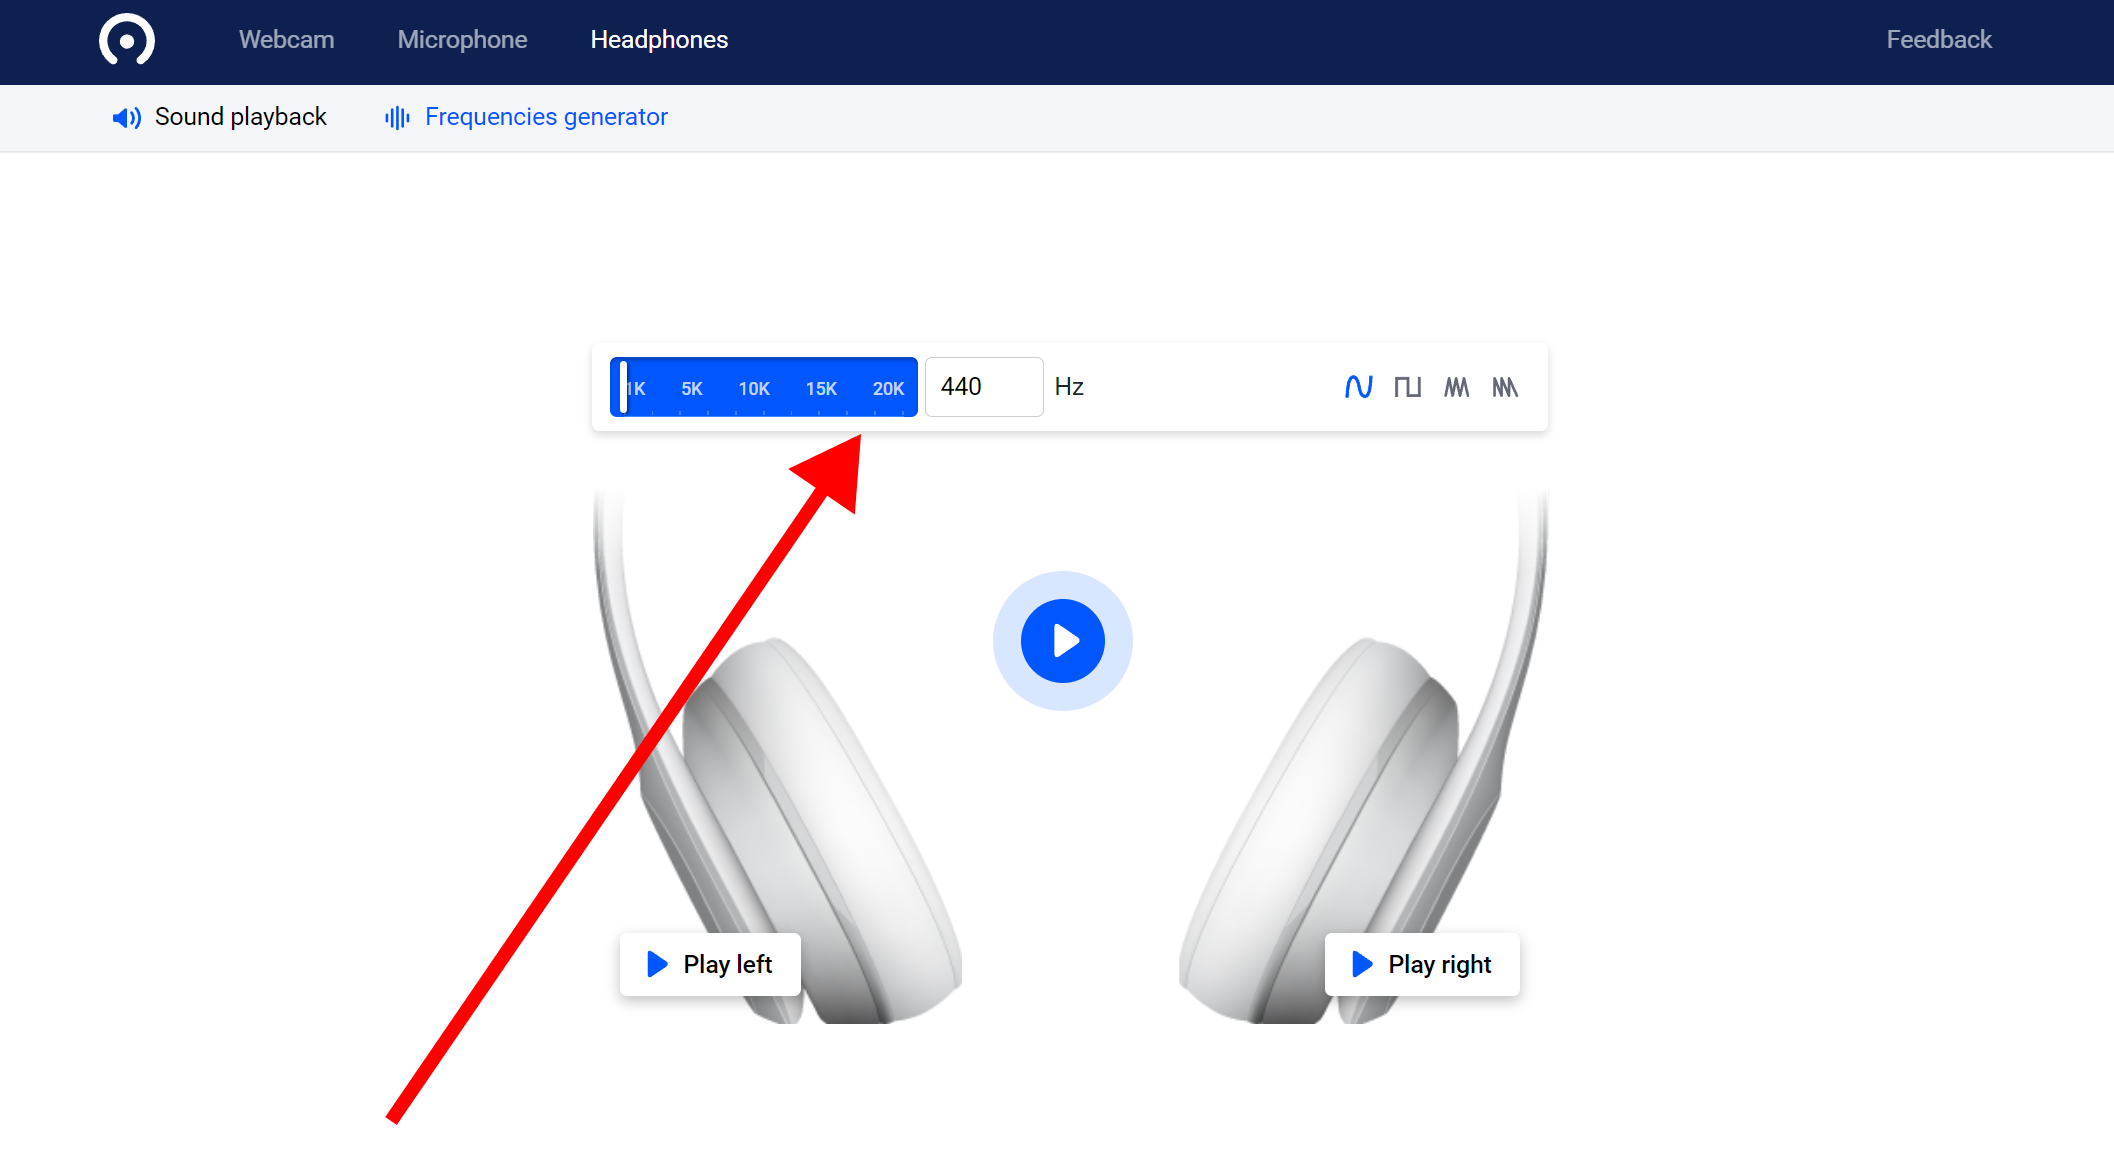Select the sine waveform icon

pyautogui.click(x=1358, y=387)
